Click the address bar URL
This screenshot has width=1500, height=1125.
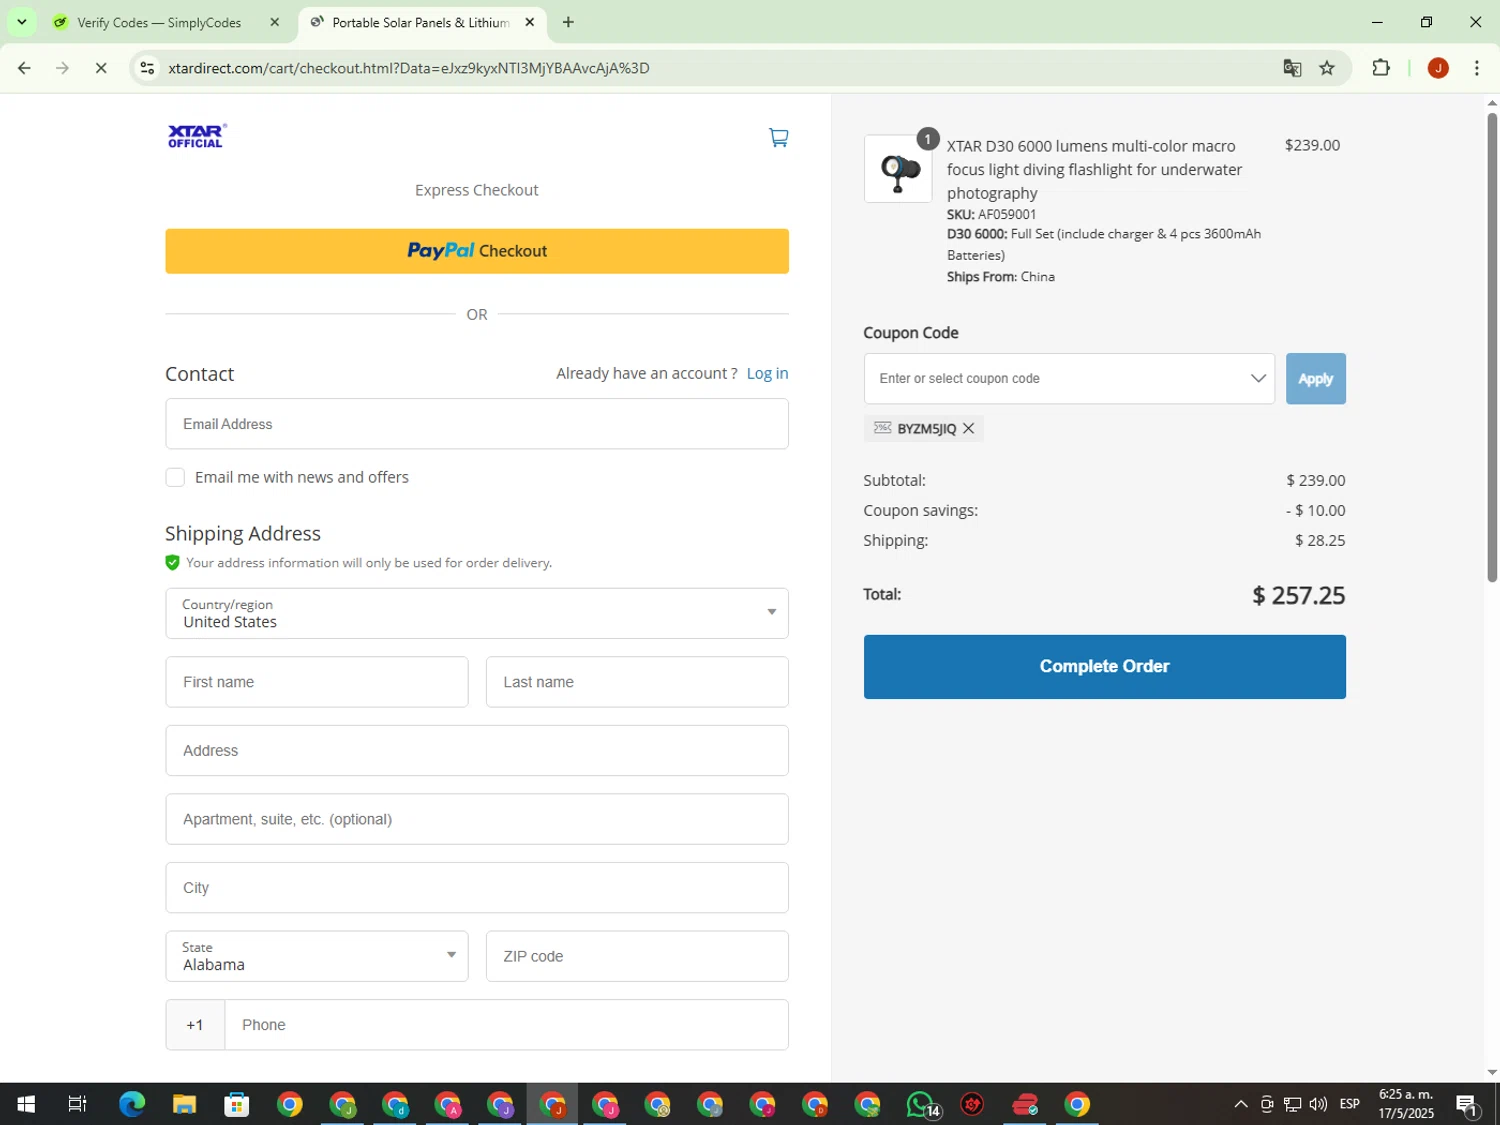pos(409,68)
